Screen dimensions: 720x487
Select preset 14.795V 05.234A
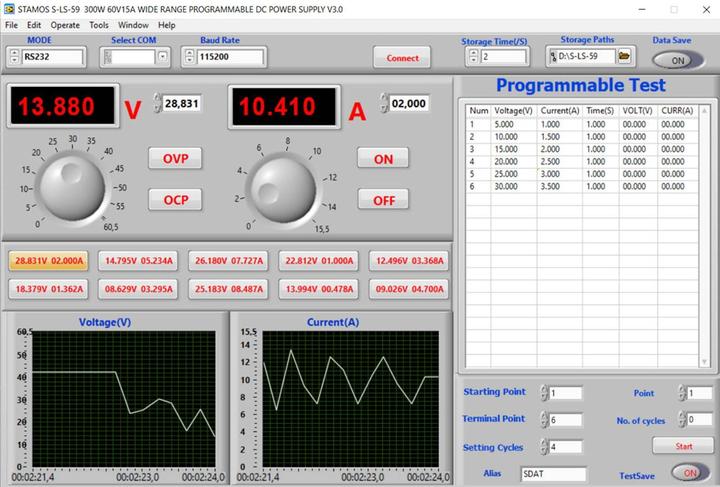click(x=138, y=261)
